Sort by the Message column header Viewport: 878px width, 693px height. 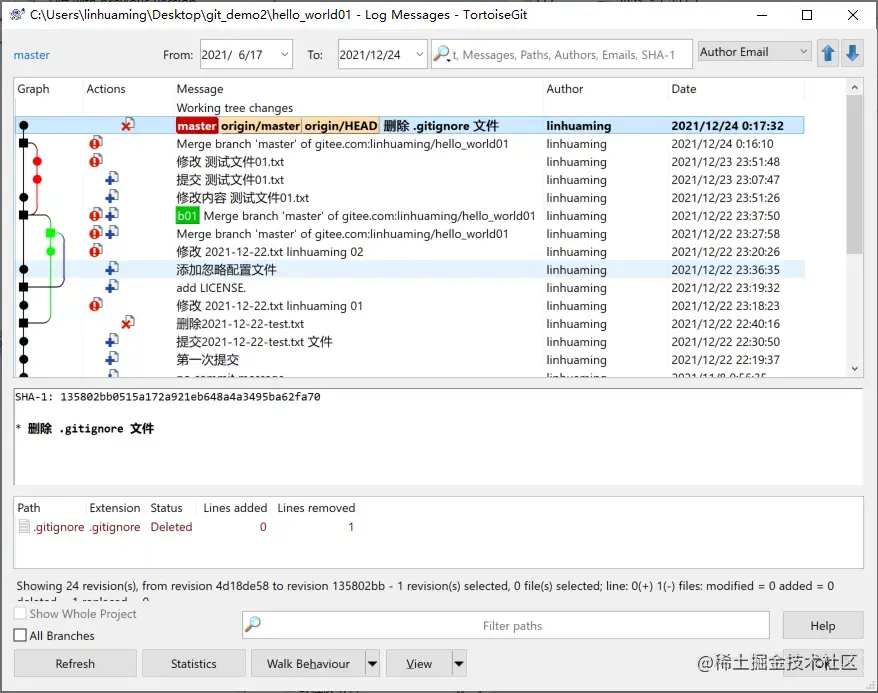coord(358,89)
